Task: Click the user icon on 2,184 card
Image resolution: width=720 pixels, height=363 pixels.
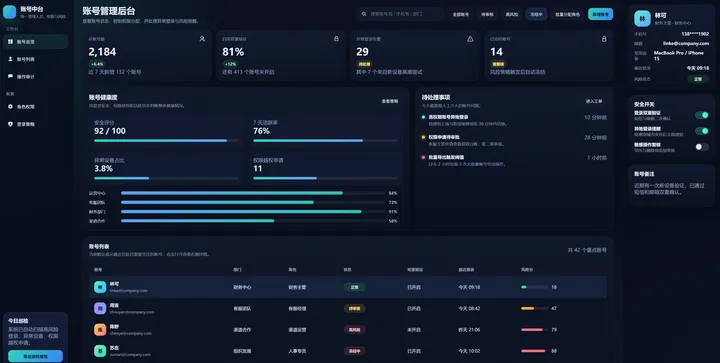Action: pos(202,39)
